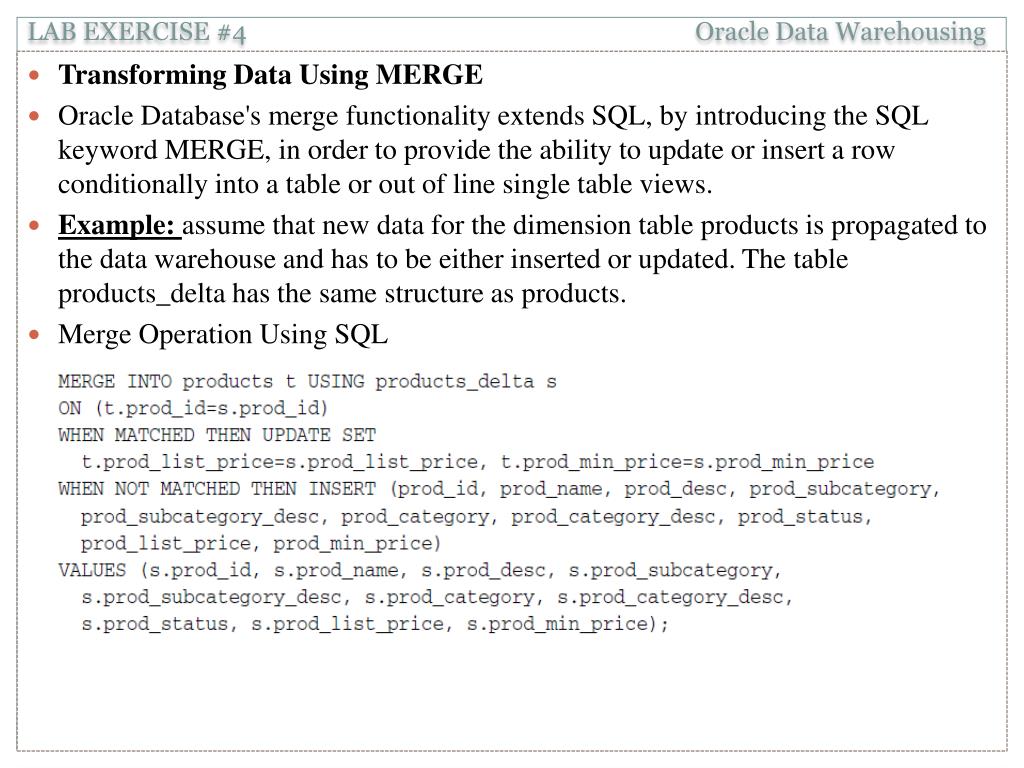The height and width of the screenshot is (768, 1024).
Task: Click the LAB EXERCISE #4 header title
Action: tap(136, 32)
